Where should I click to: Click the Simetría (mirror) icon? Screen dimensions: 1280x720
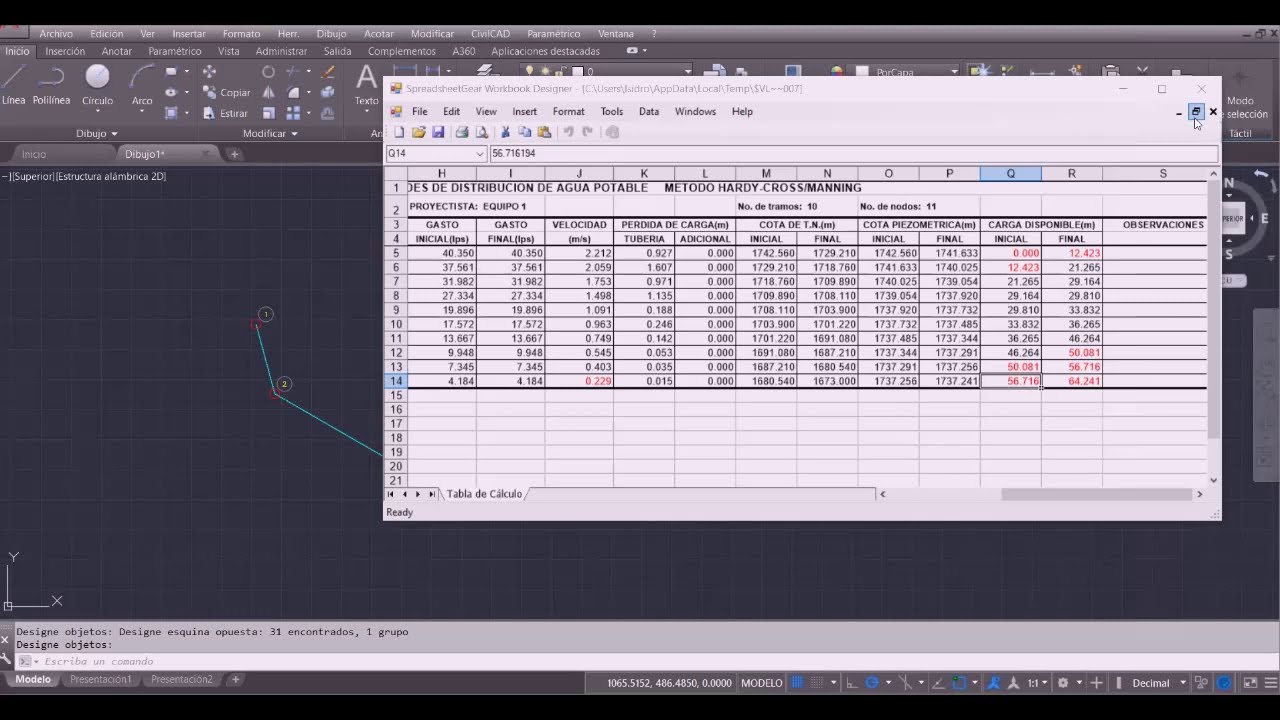[268, 92]
